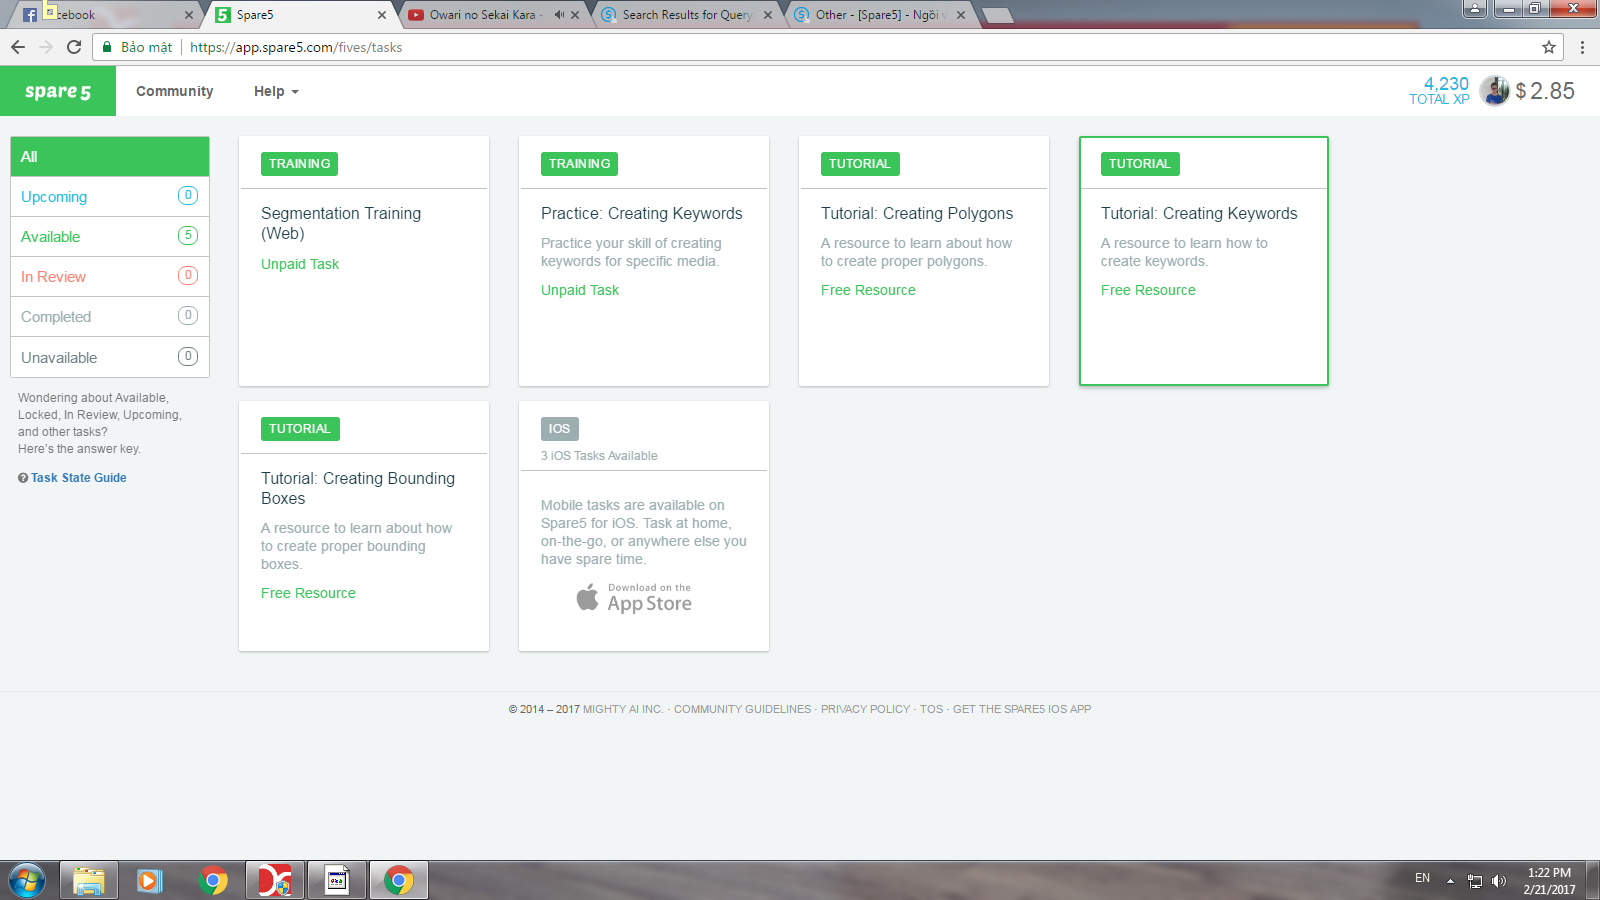The image size is (1600, 900).
Task: Click the active Chrome window taskbar button
Action: pos(399,881)
